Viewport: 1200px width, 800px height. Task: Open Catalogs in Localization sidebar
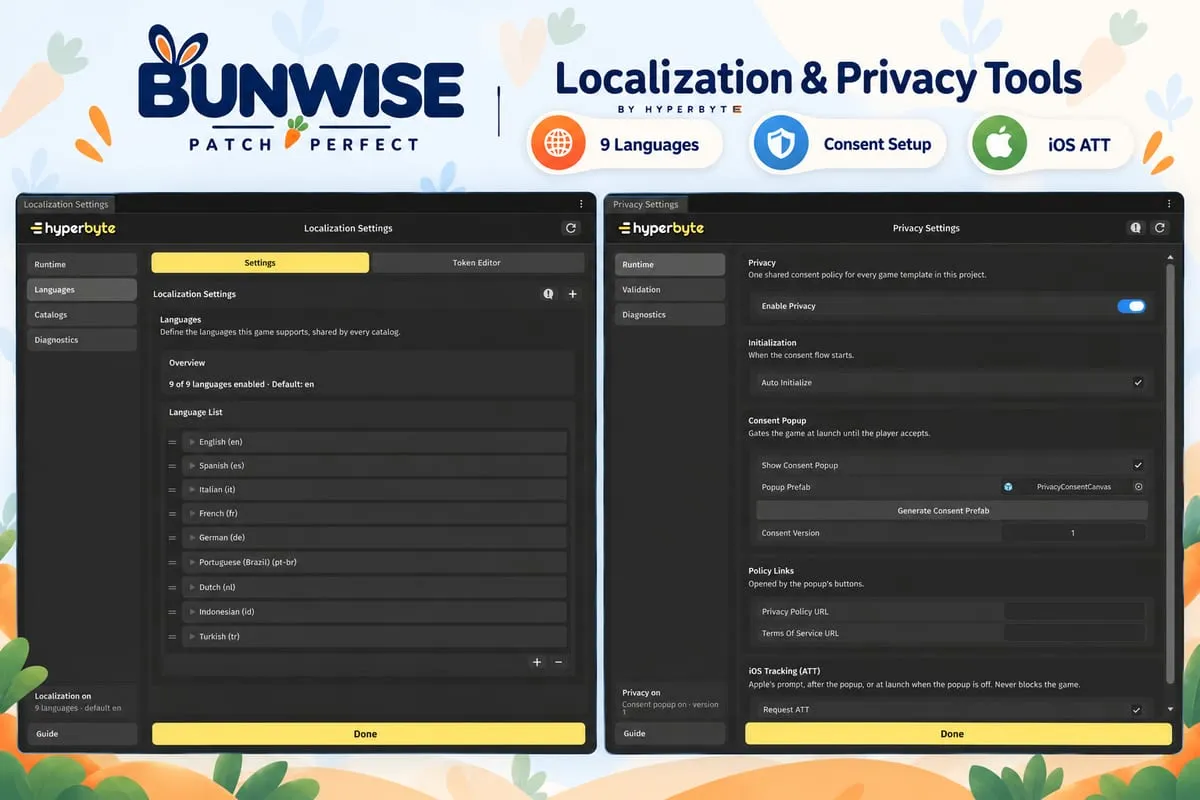click(x=82, y=315)
